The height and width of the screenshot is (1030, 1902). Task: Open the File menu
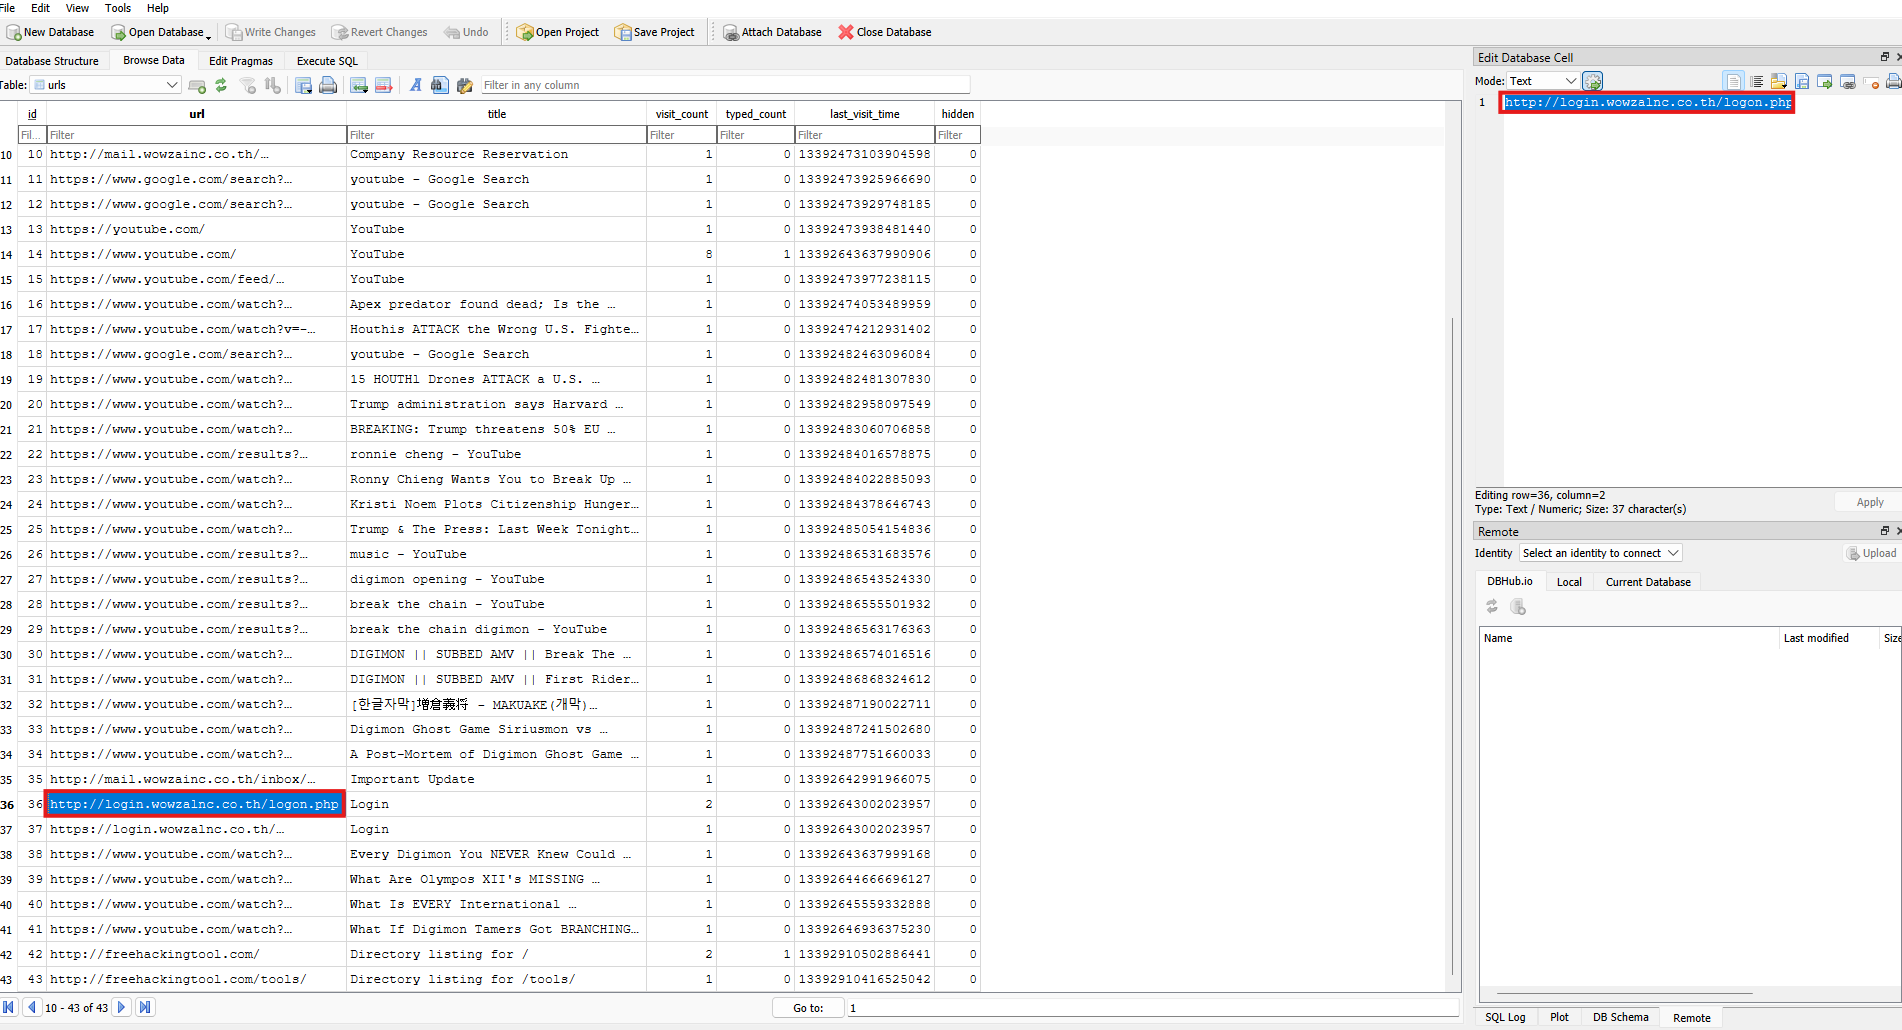(x=8, y=8)
